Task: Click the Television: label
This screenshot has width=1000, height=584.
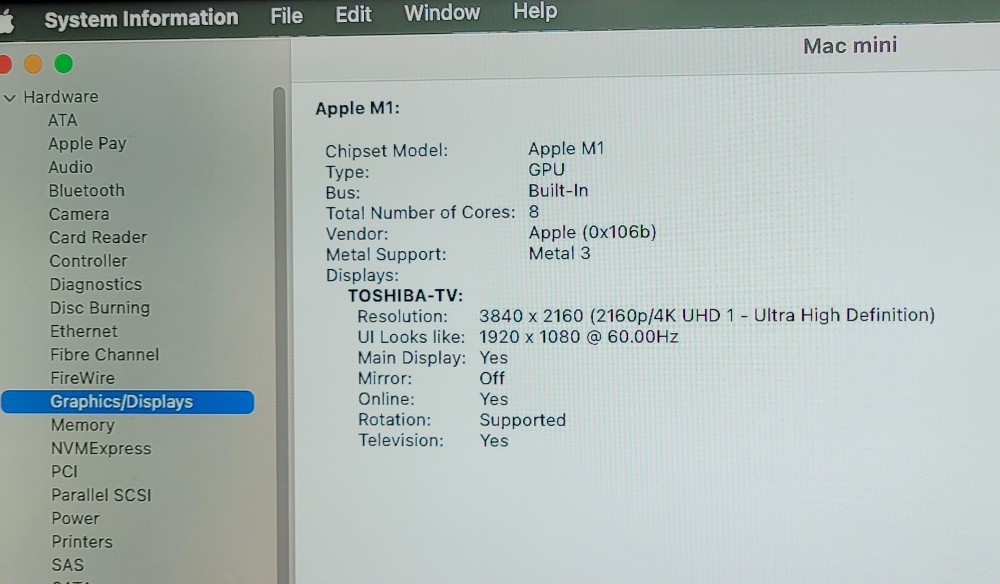Action: [401, 441]
